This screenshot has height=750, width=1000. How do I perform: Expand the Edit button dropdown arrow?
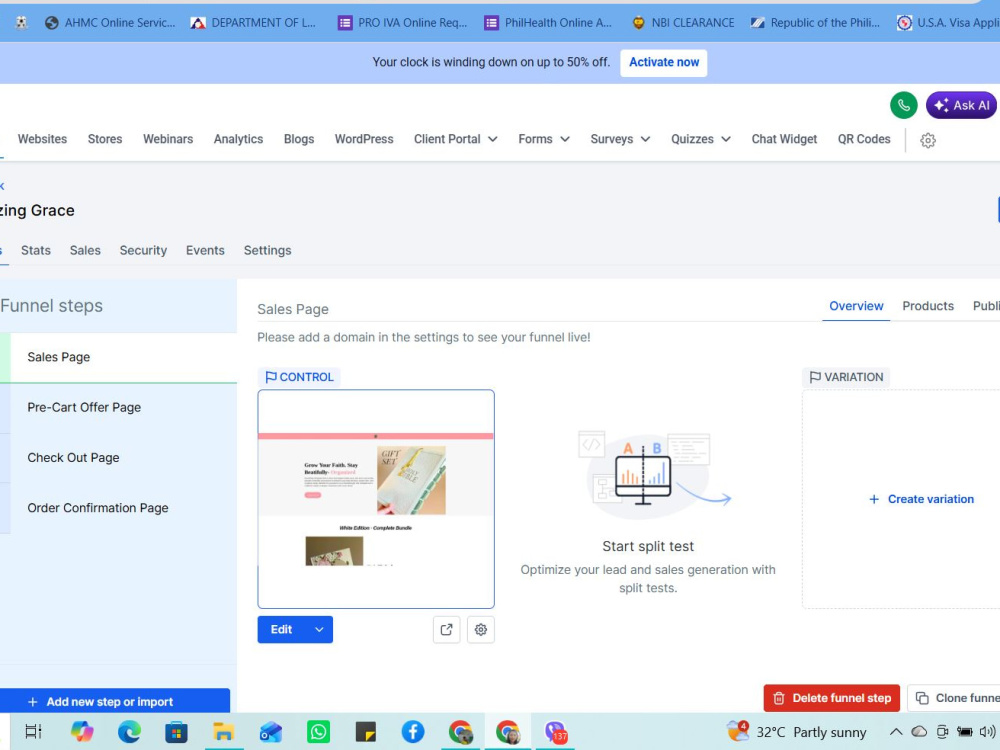320,629
